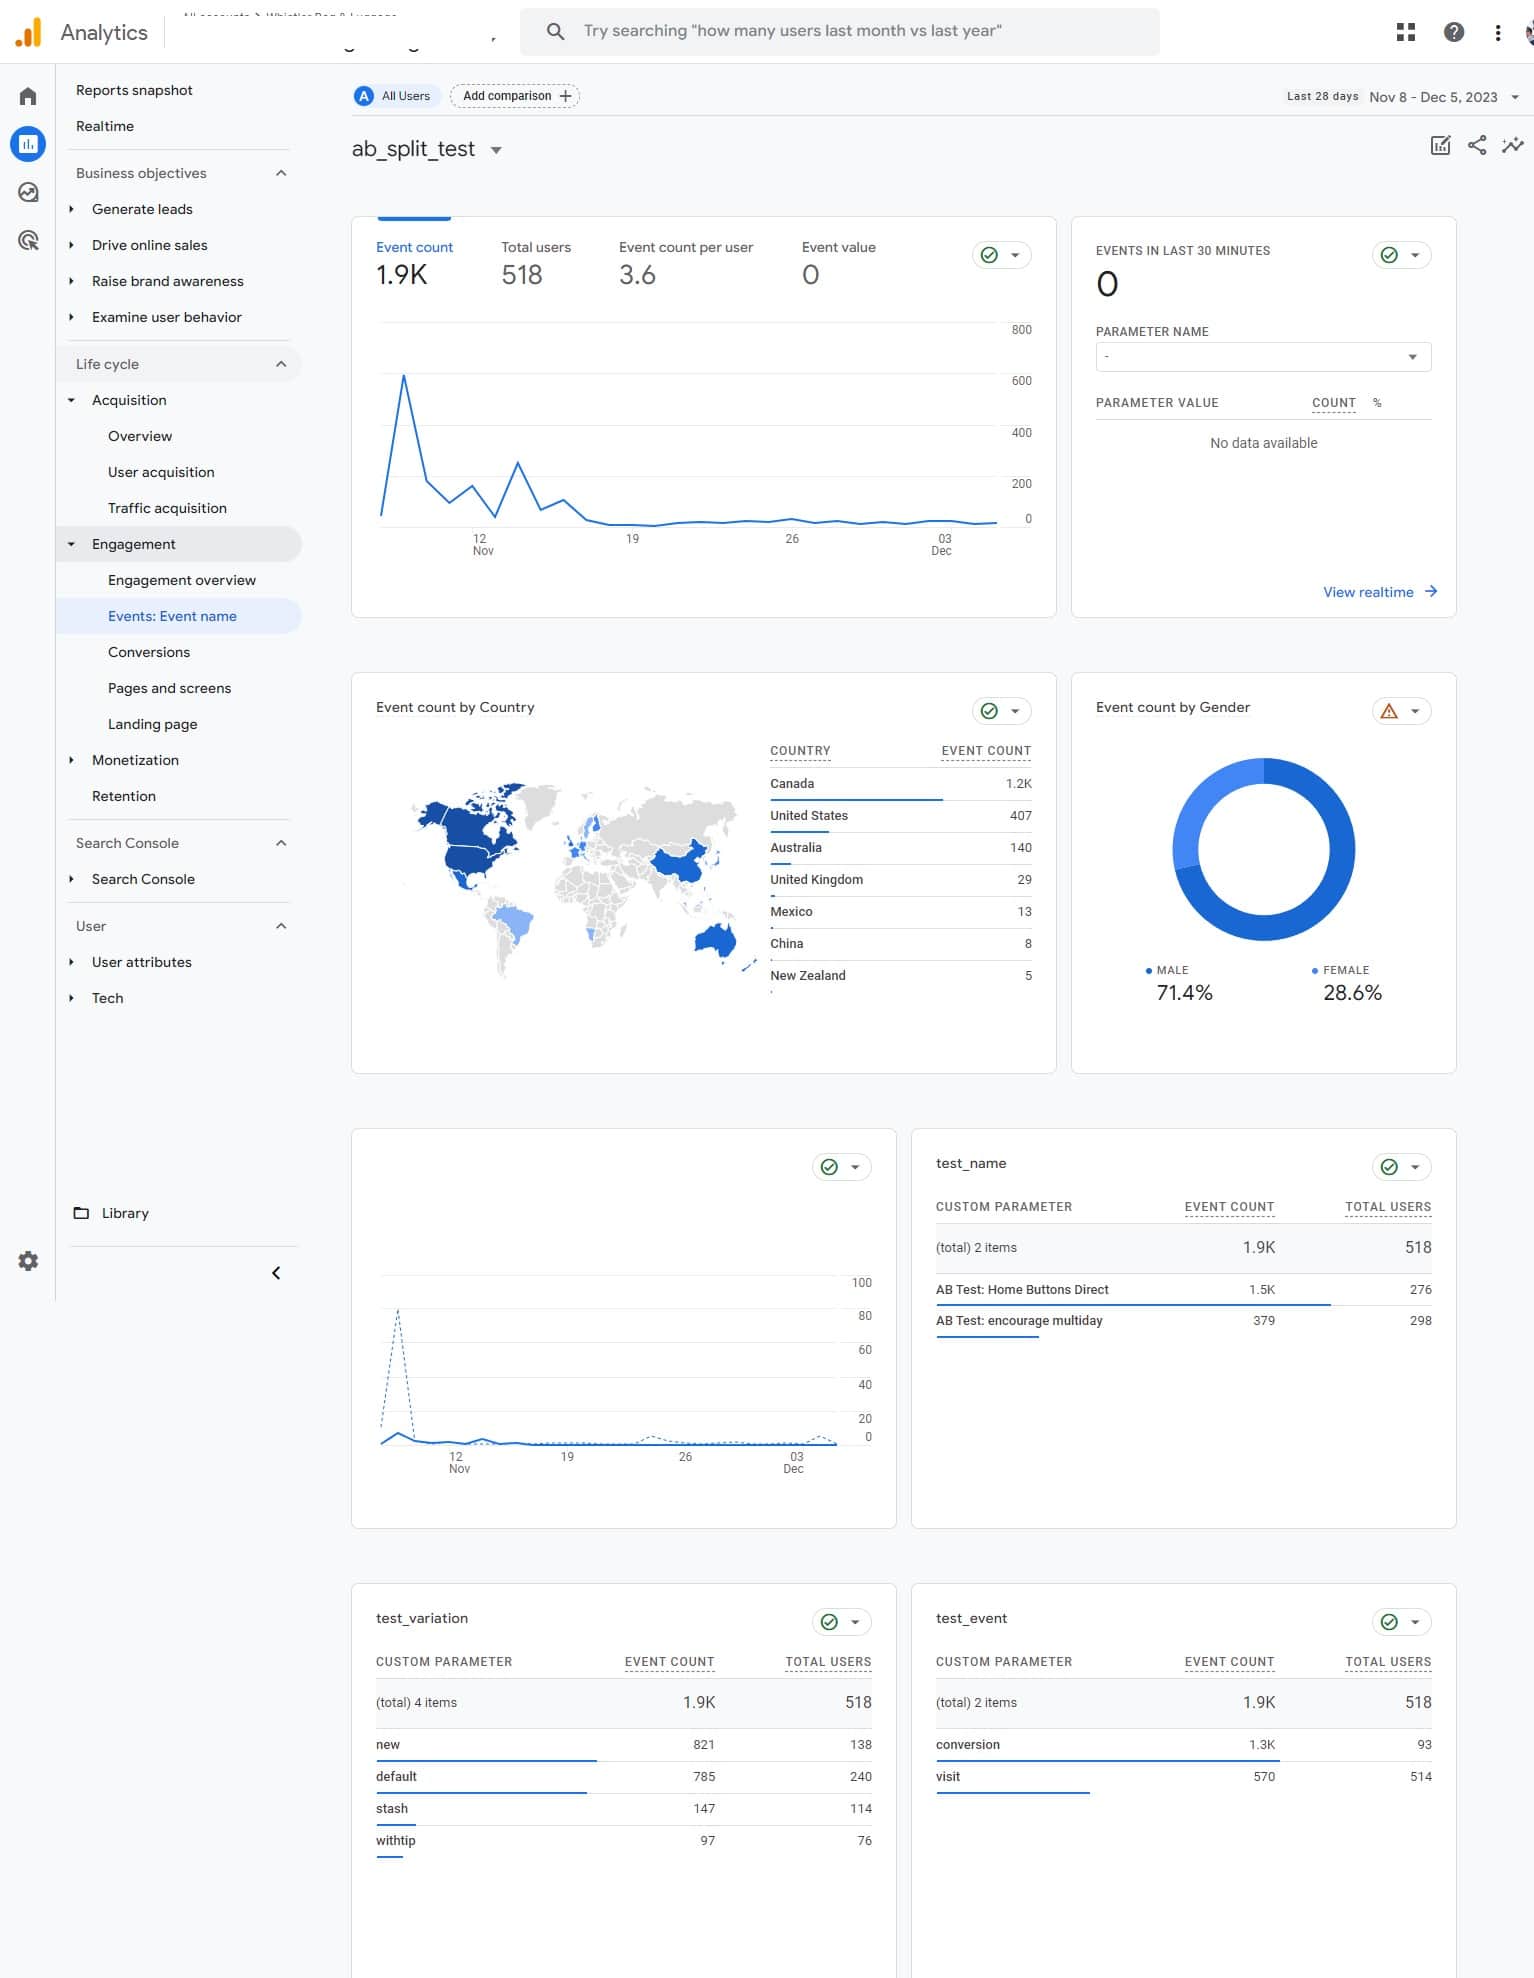Screen dimensions: 1534x1978
Task: Click the Edit comparisons chart-pencil icon
Action: (1440, 145)
